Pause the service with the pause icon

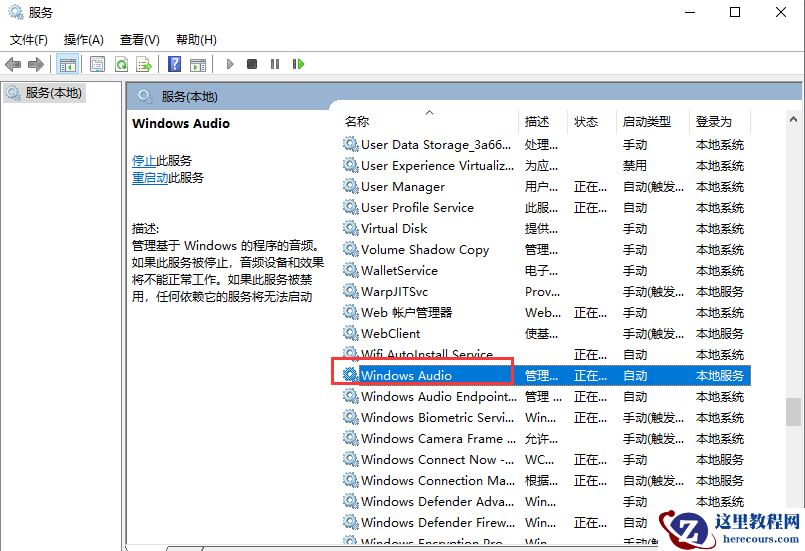[x=275, y=64]
